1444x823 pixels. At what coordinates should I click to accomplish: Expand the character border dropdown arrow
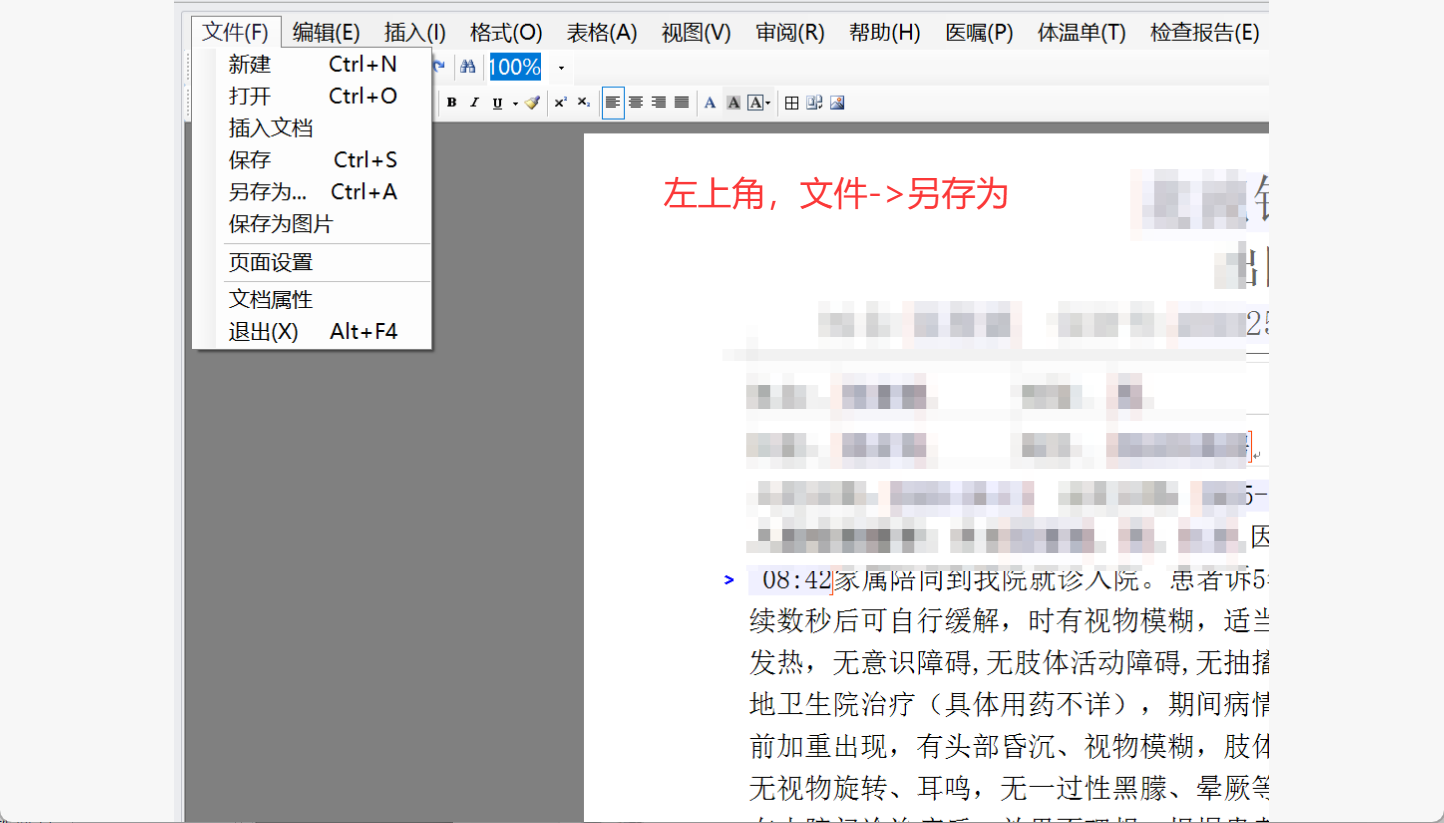[768, 103]
